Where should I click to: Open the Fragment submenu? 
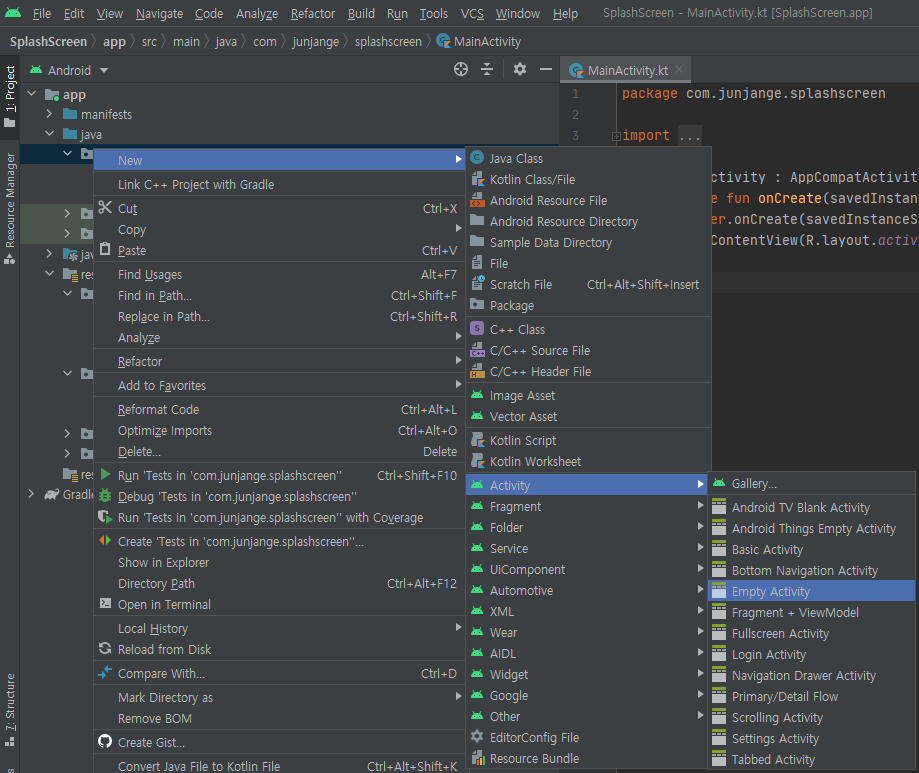point(588,506)
